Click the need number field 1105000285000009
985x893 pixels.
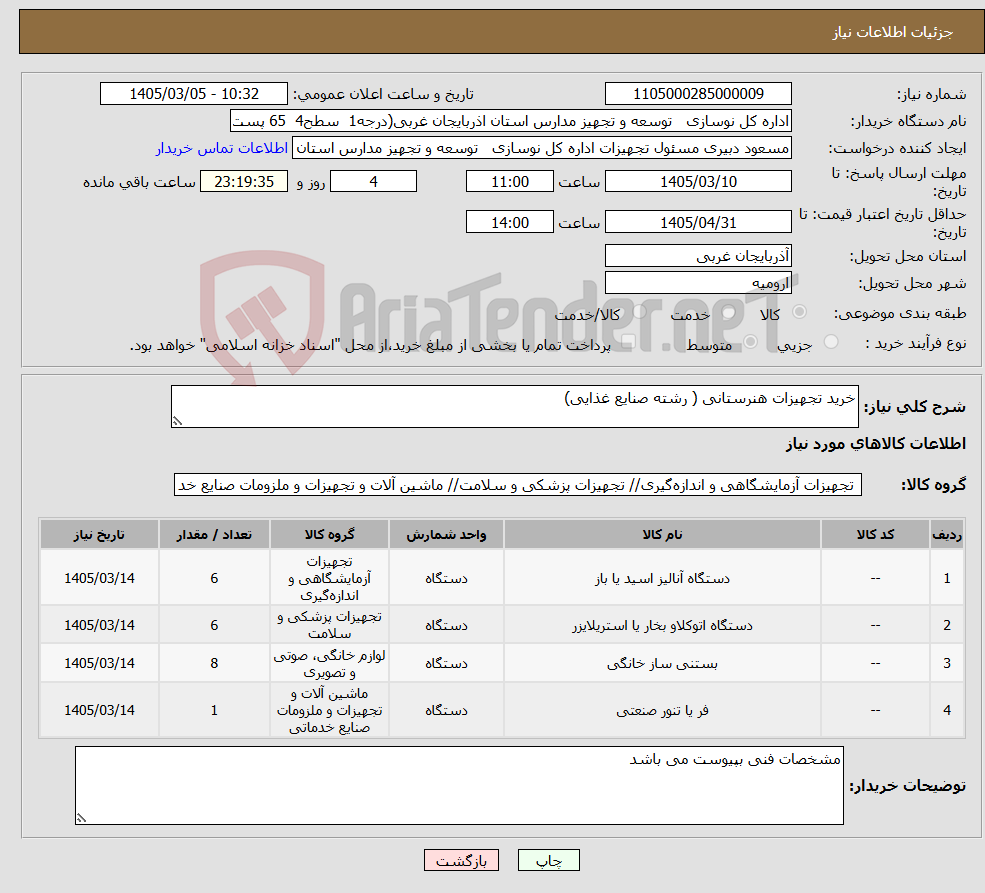pos(698,94)
